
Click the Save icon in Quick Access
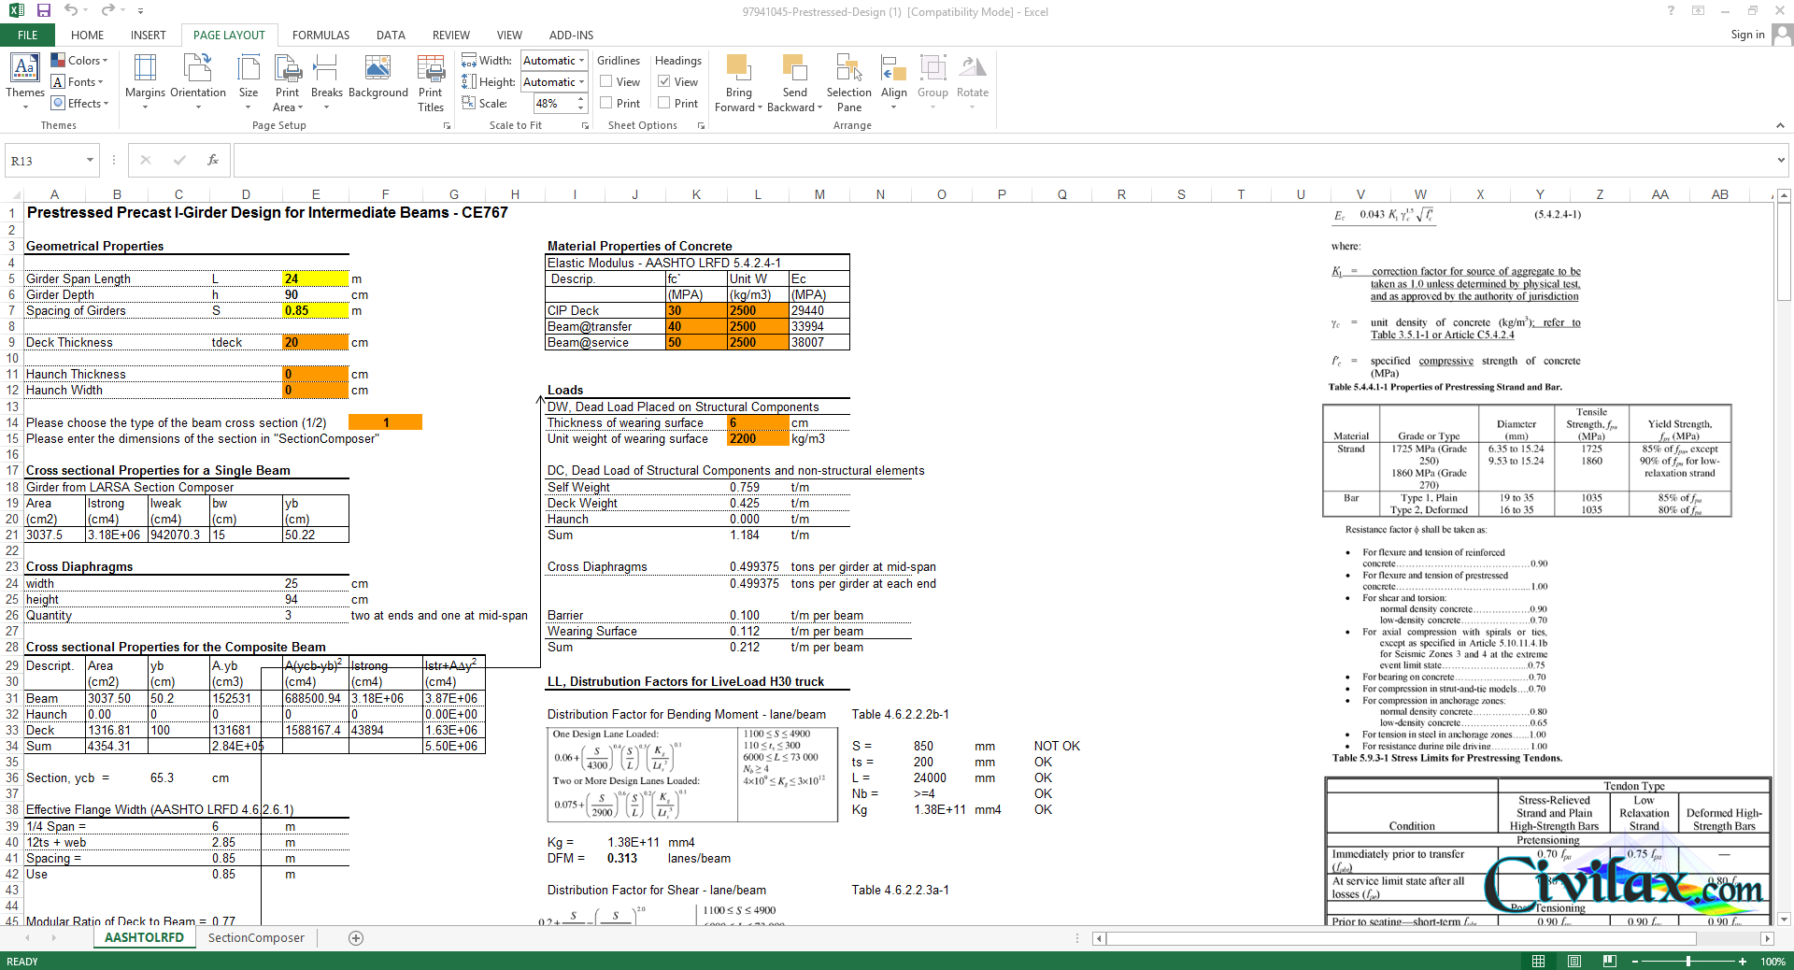[x=43, y=11]
